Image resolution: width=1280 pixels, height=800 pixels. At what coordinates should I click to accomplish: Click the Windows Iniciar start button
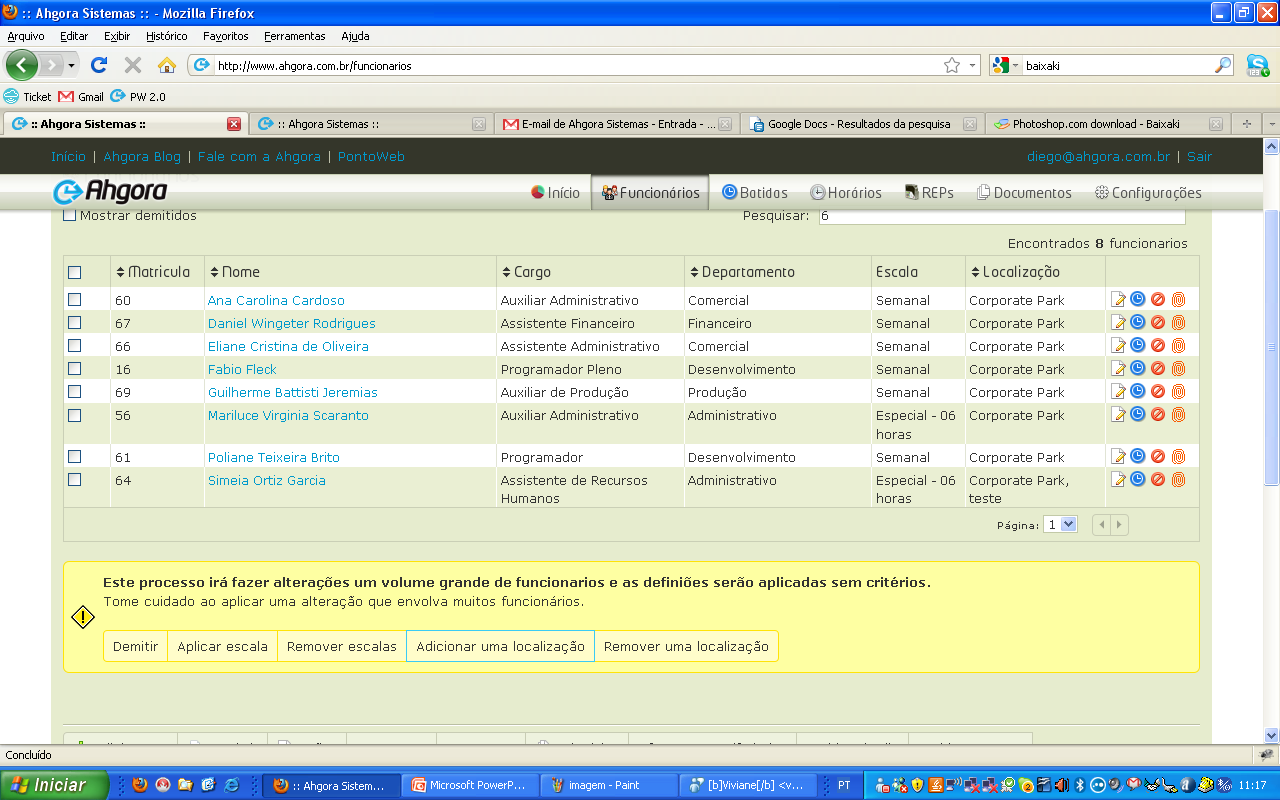54,785
